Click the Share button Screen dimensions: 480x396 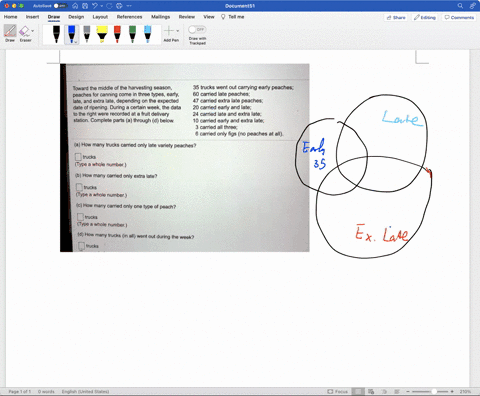click(396, 17)
